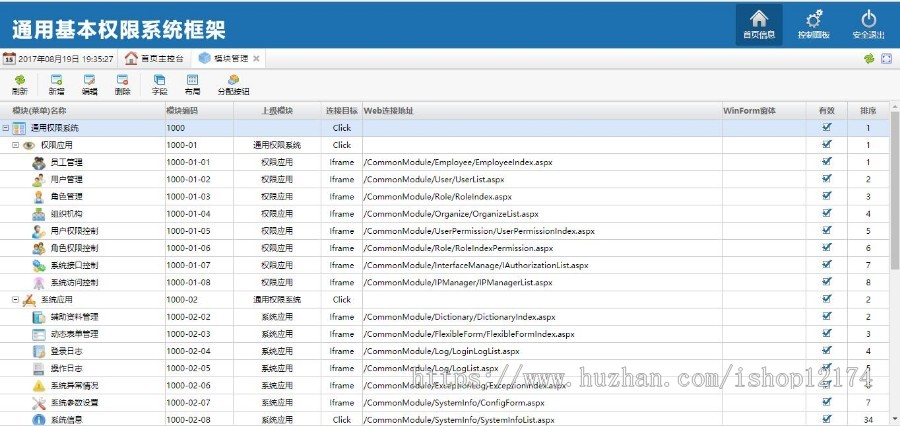The image size is (900, 426).
Task: Select module code cell 1000-01-03
Action: pyautogui.click(x=199, y=197)
